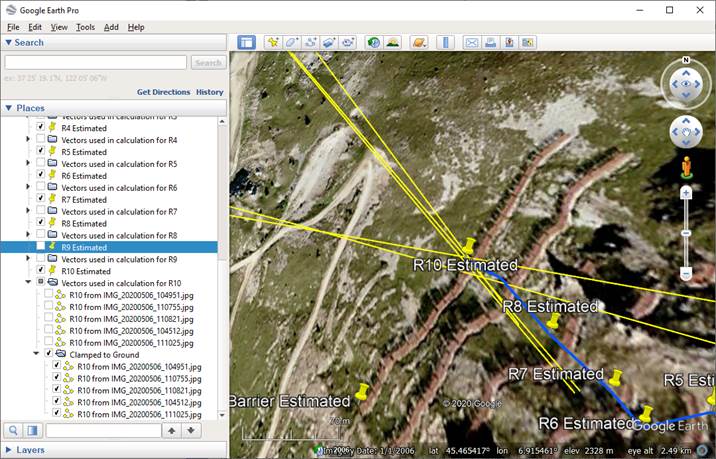
Task: Uncheck the R6 Estimated checkbox
Action: [x=41, y=174]
